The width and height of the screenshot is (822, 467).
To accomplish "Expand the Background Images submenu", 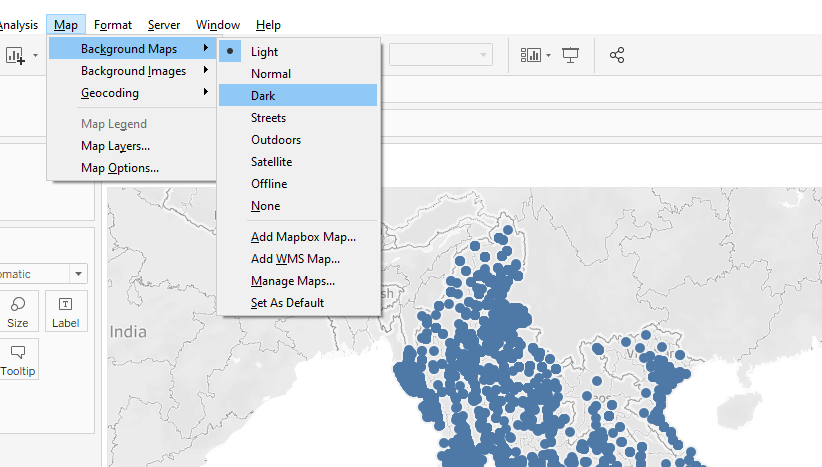I will click(133, 71).
